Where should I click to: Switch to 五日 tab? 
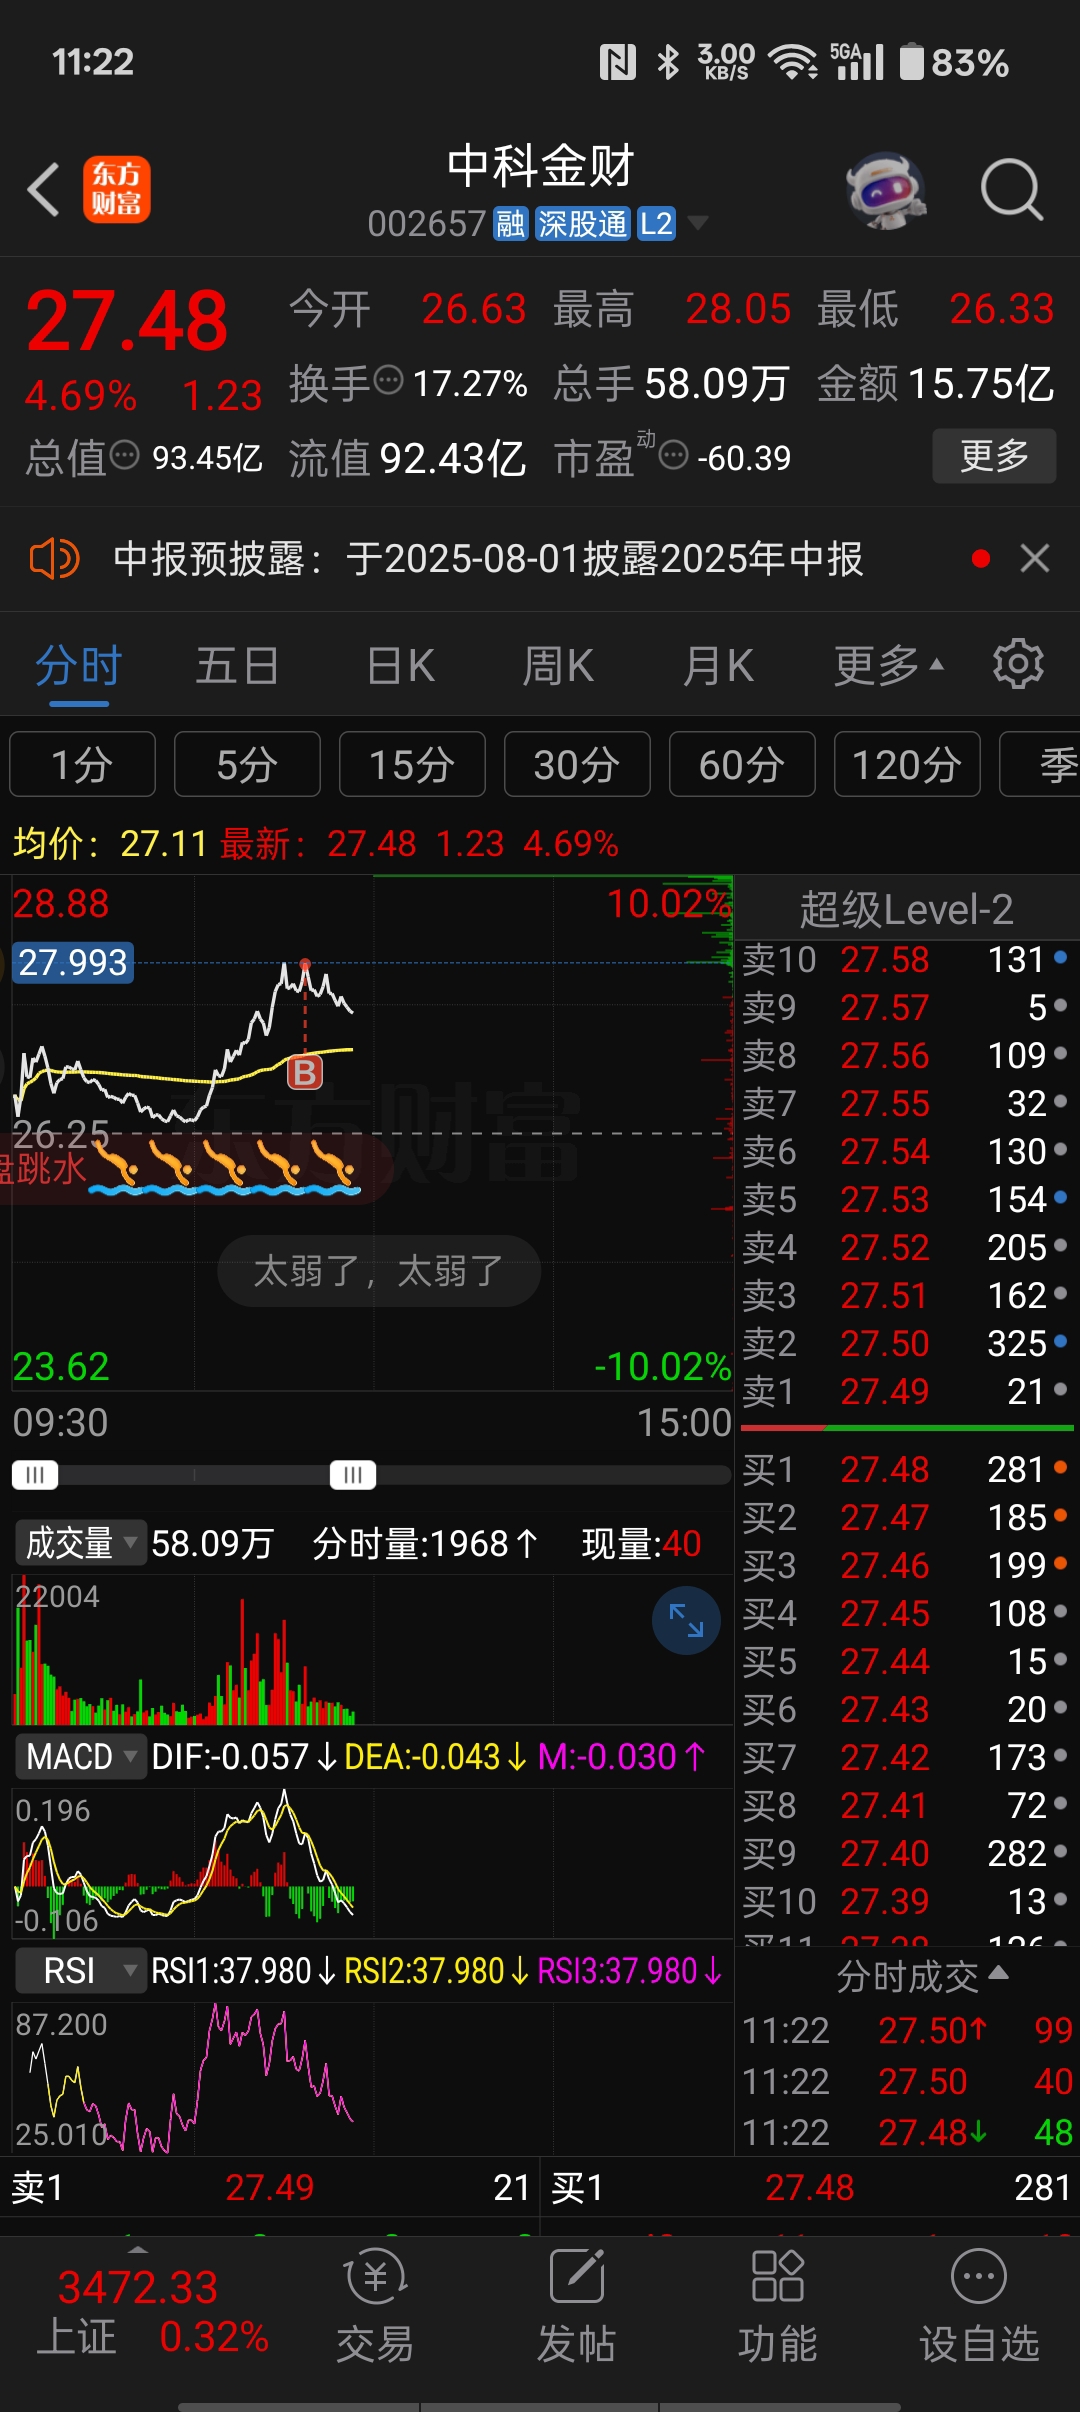[x=237, y=665]
